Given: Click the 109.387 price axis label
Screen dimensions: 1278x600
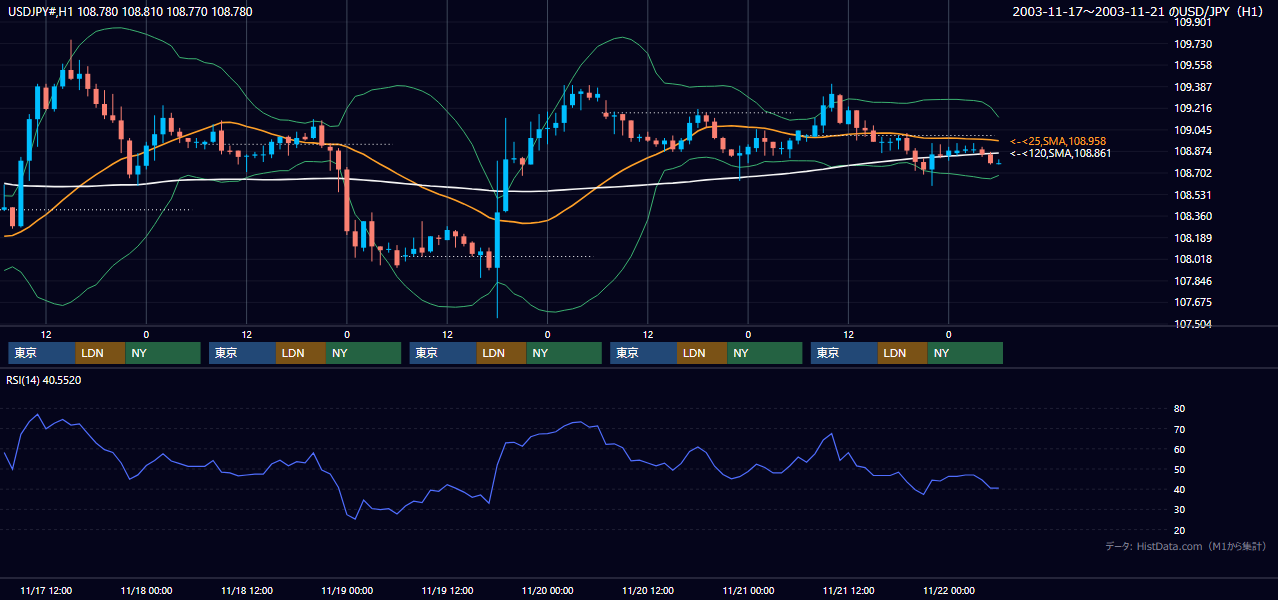Looking at the screenshot, I should click(x=1193, y=87).
